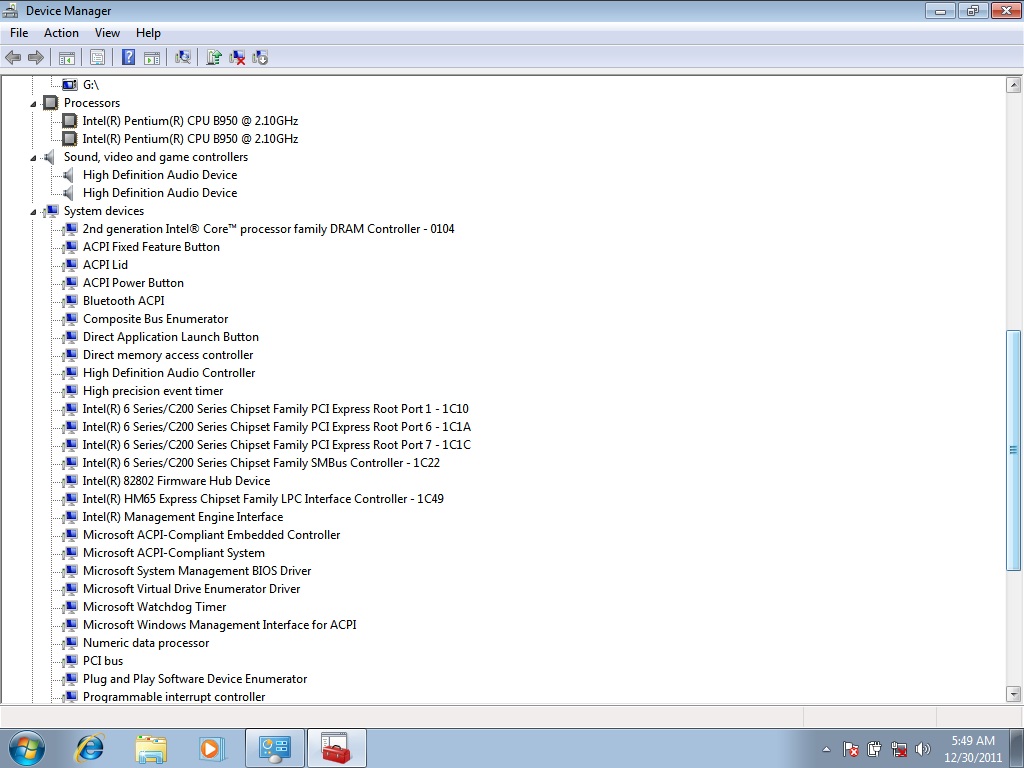The height and width of the screenshot is (768, 1024).
Task: Click the blue Help question mark icon
Action: click(129, 57)
